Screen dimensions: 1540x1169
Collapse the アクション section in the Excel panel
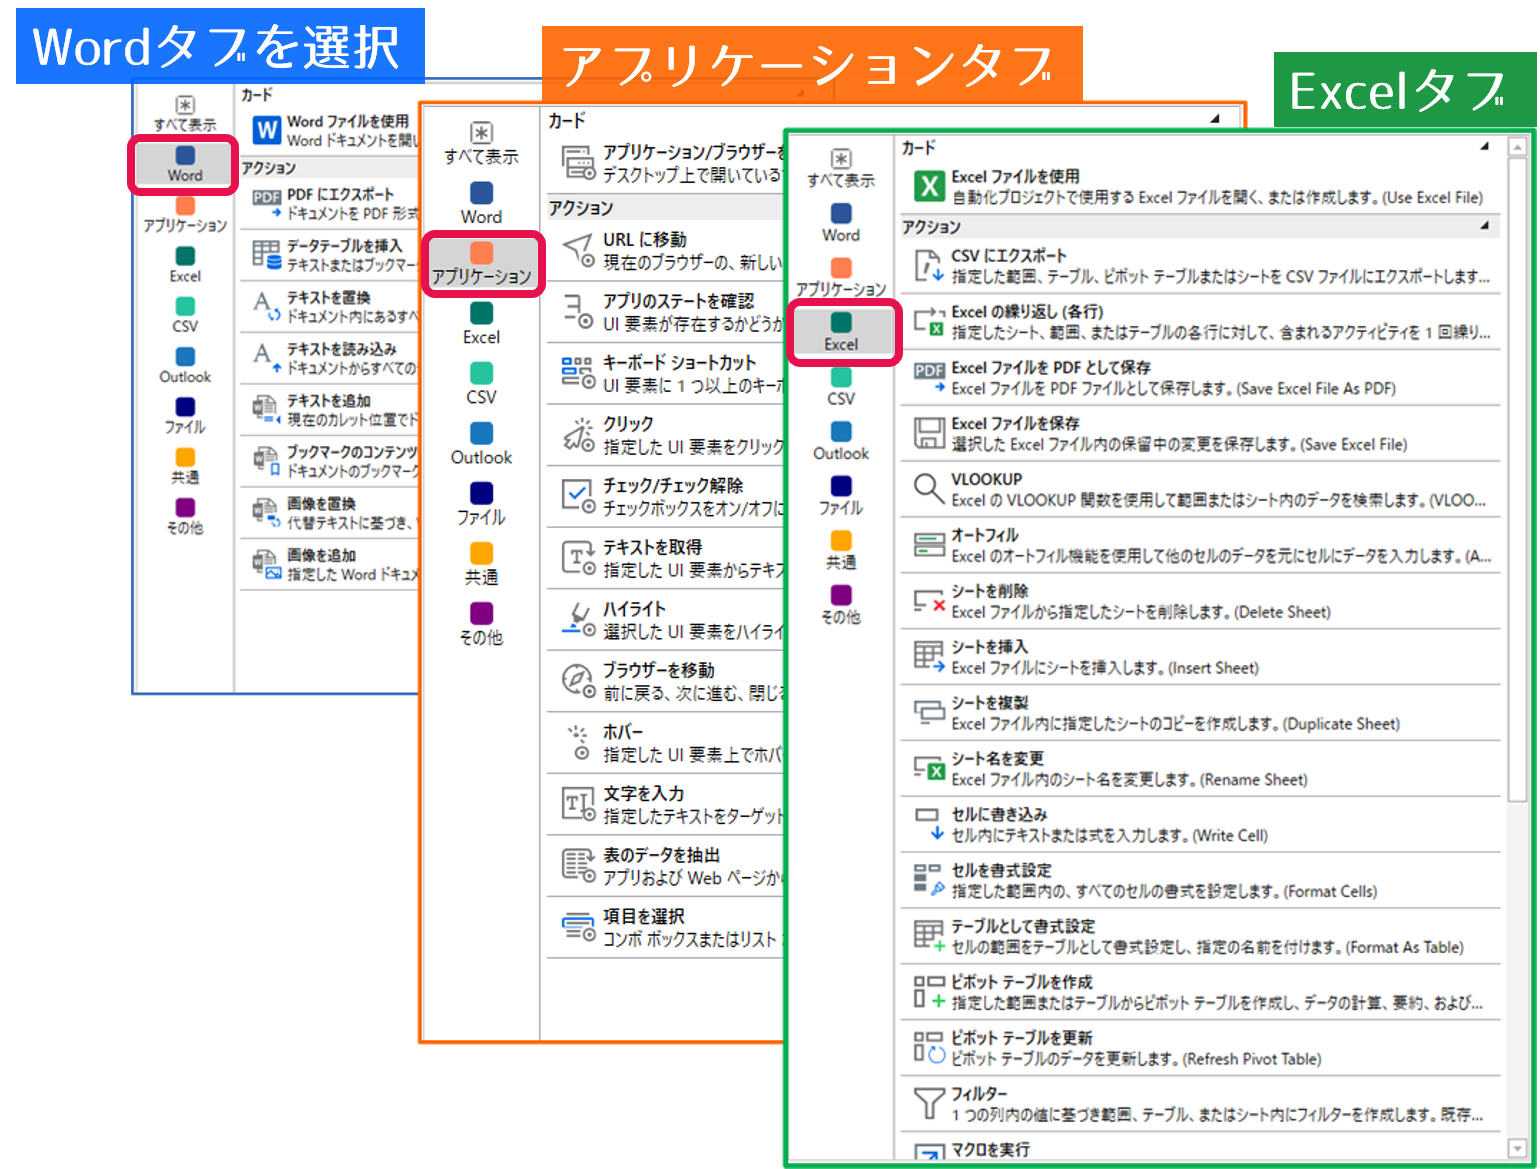tap(1485, 226)
